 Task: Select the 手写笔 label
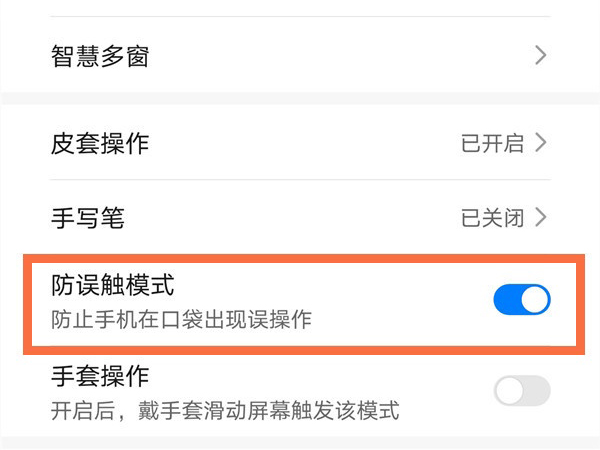click(x=87, y=217)
